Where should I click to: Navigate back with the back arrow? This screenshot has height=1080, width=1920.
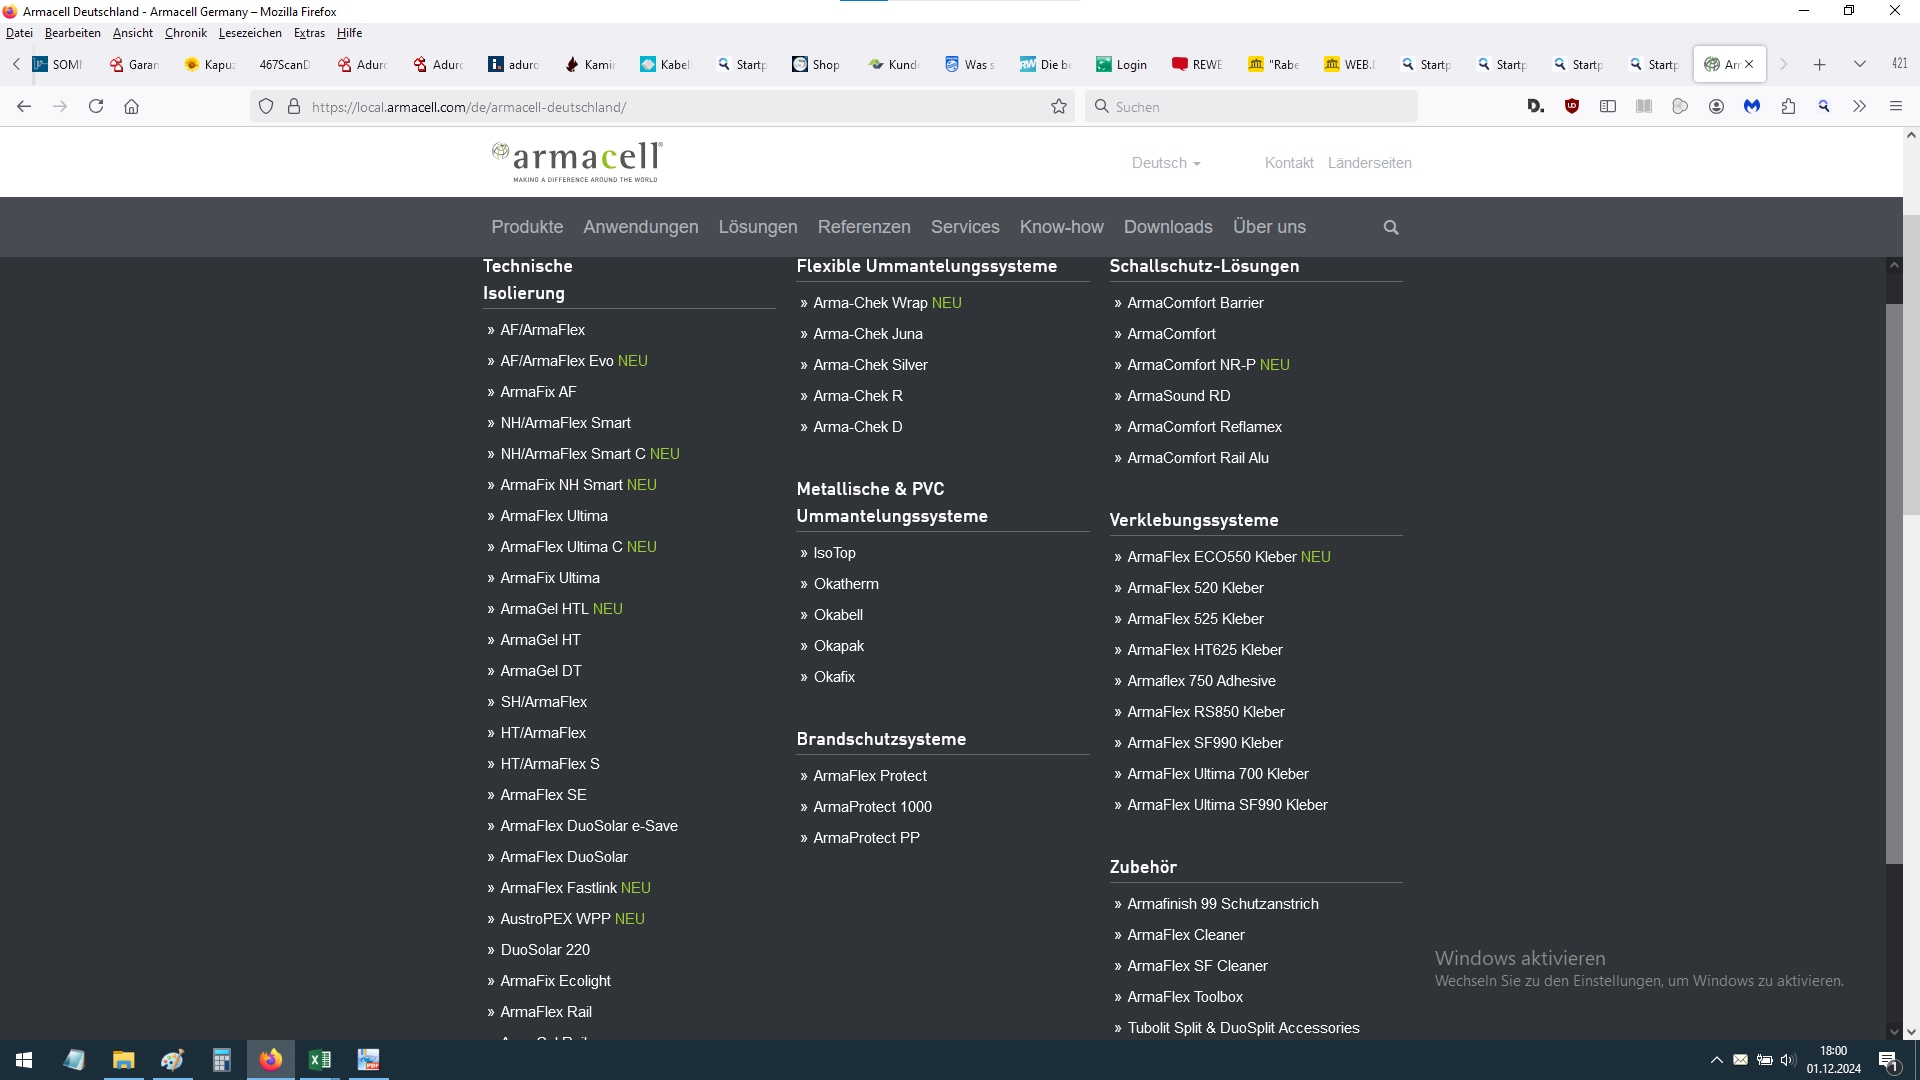pos(24,106)
